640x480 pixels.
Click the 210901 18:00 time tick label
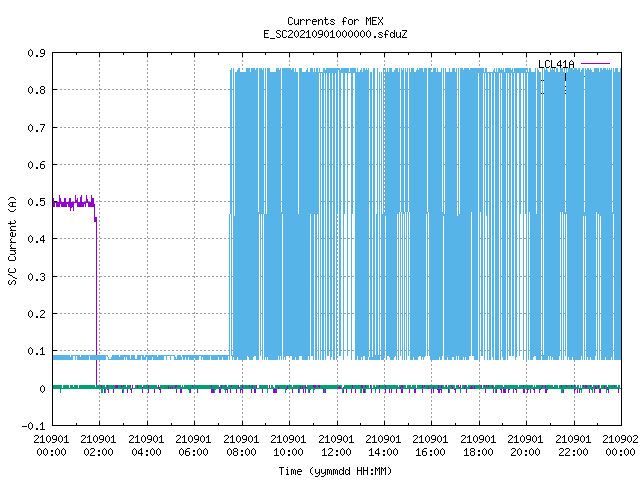tap(478, 446)
